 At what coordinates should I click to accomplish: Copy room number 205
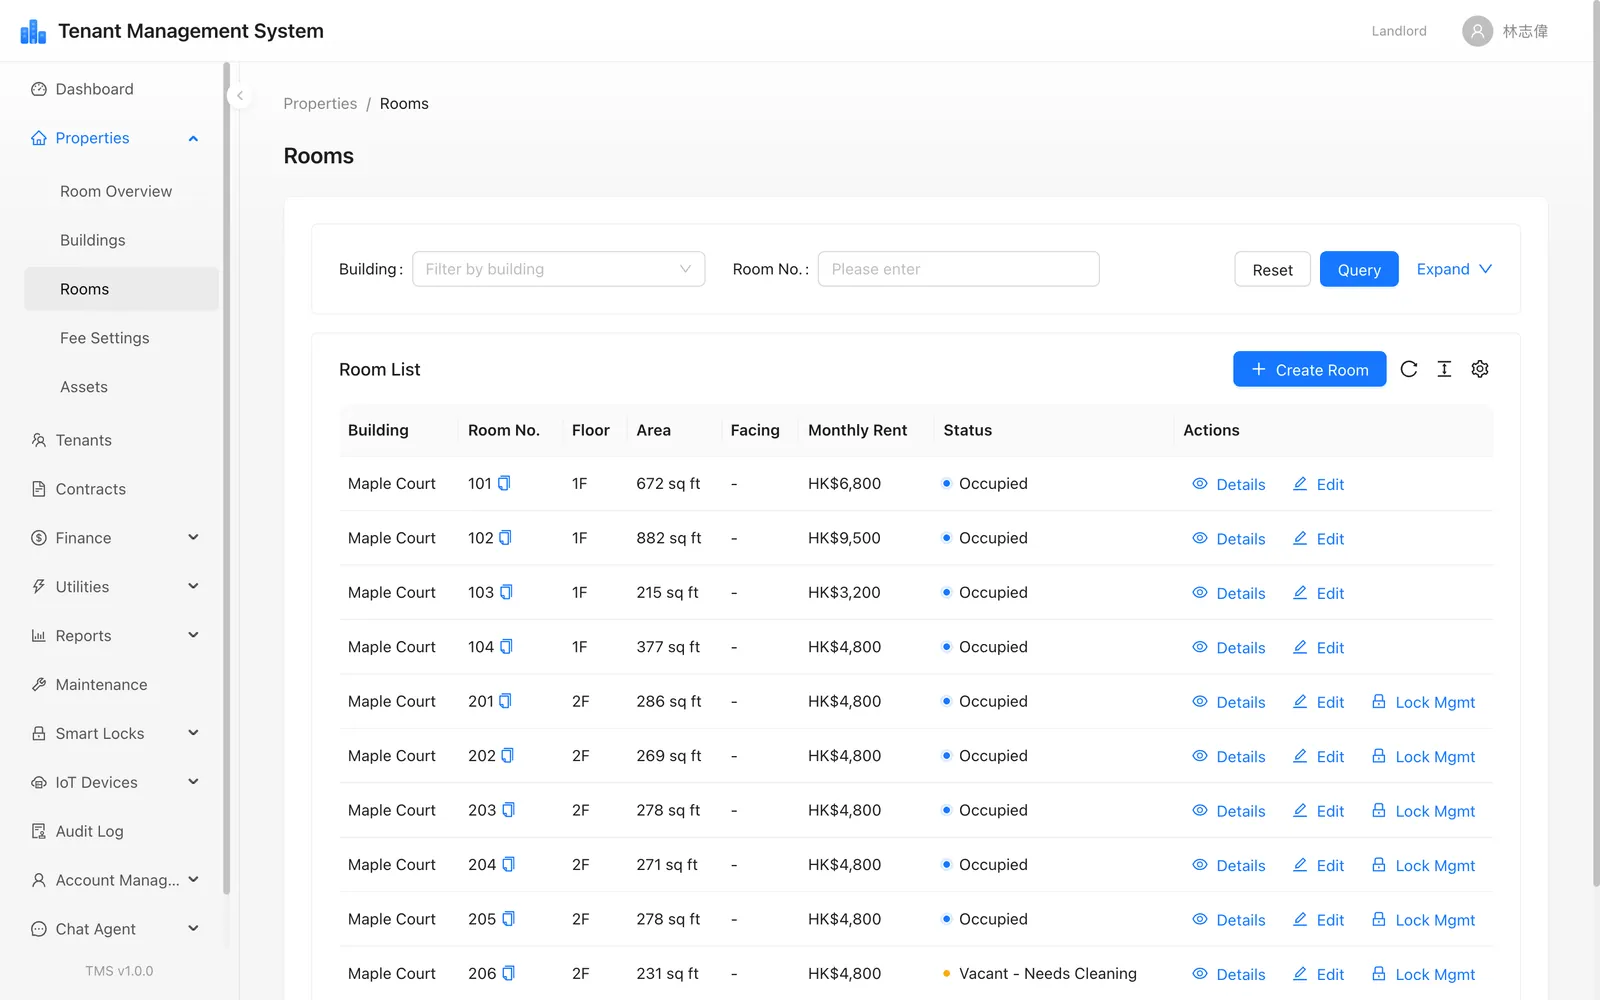tap(508, 919)
